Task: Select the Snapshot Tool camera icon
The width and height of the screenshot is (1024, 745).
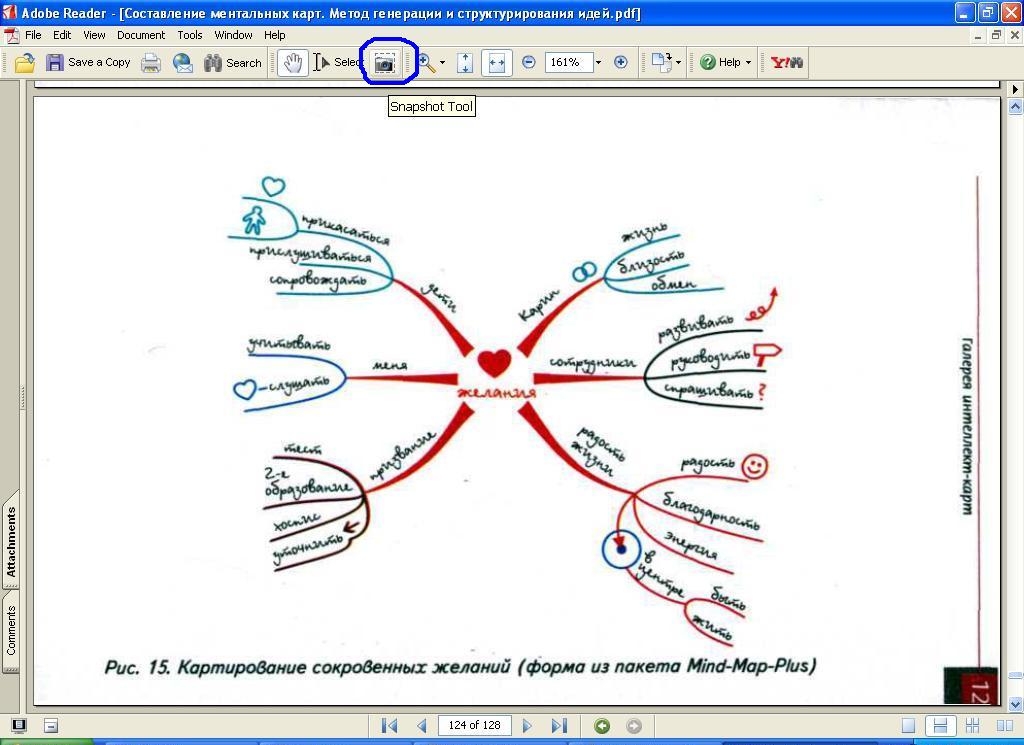Action: click(x=385, y=62)
